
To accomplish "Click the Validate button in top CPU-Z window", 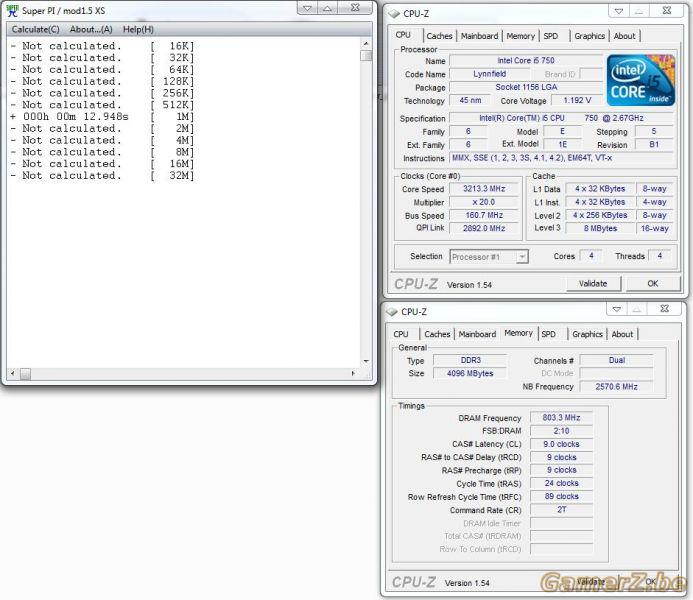I will pos(593,284).
